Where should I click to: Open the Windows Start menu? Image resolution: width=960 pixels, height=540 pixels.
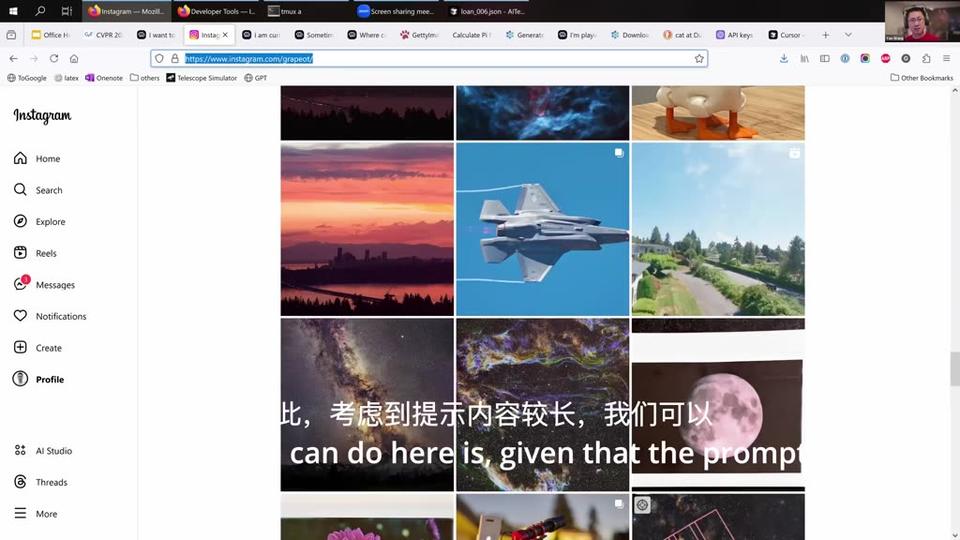(13, 11)
